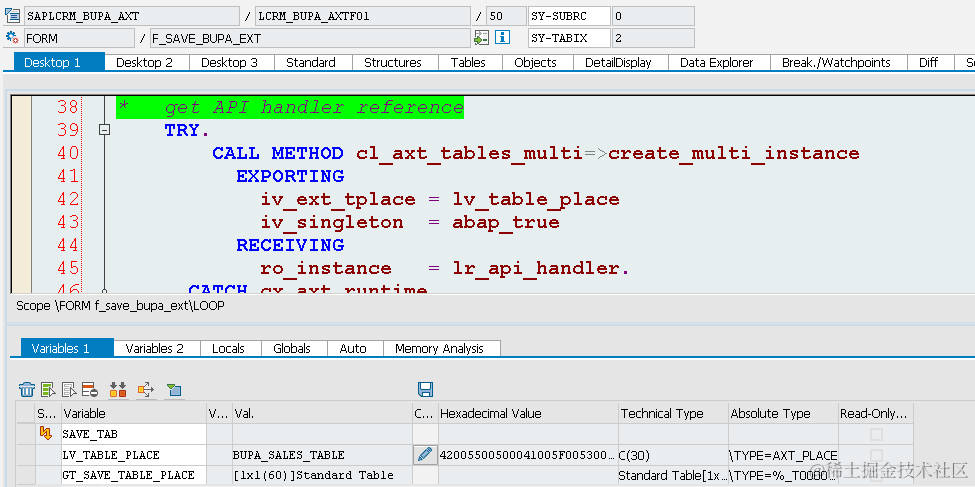975x487 pixels.
Task: Open the Standard tab
Action: pos(311,62)
